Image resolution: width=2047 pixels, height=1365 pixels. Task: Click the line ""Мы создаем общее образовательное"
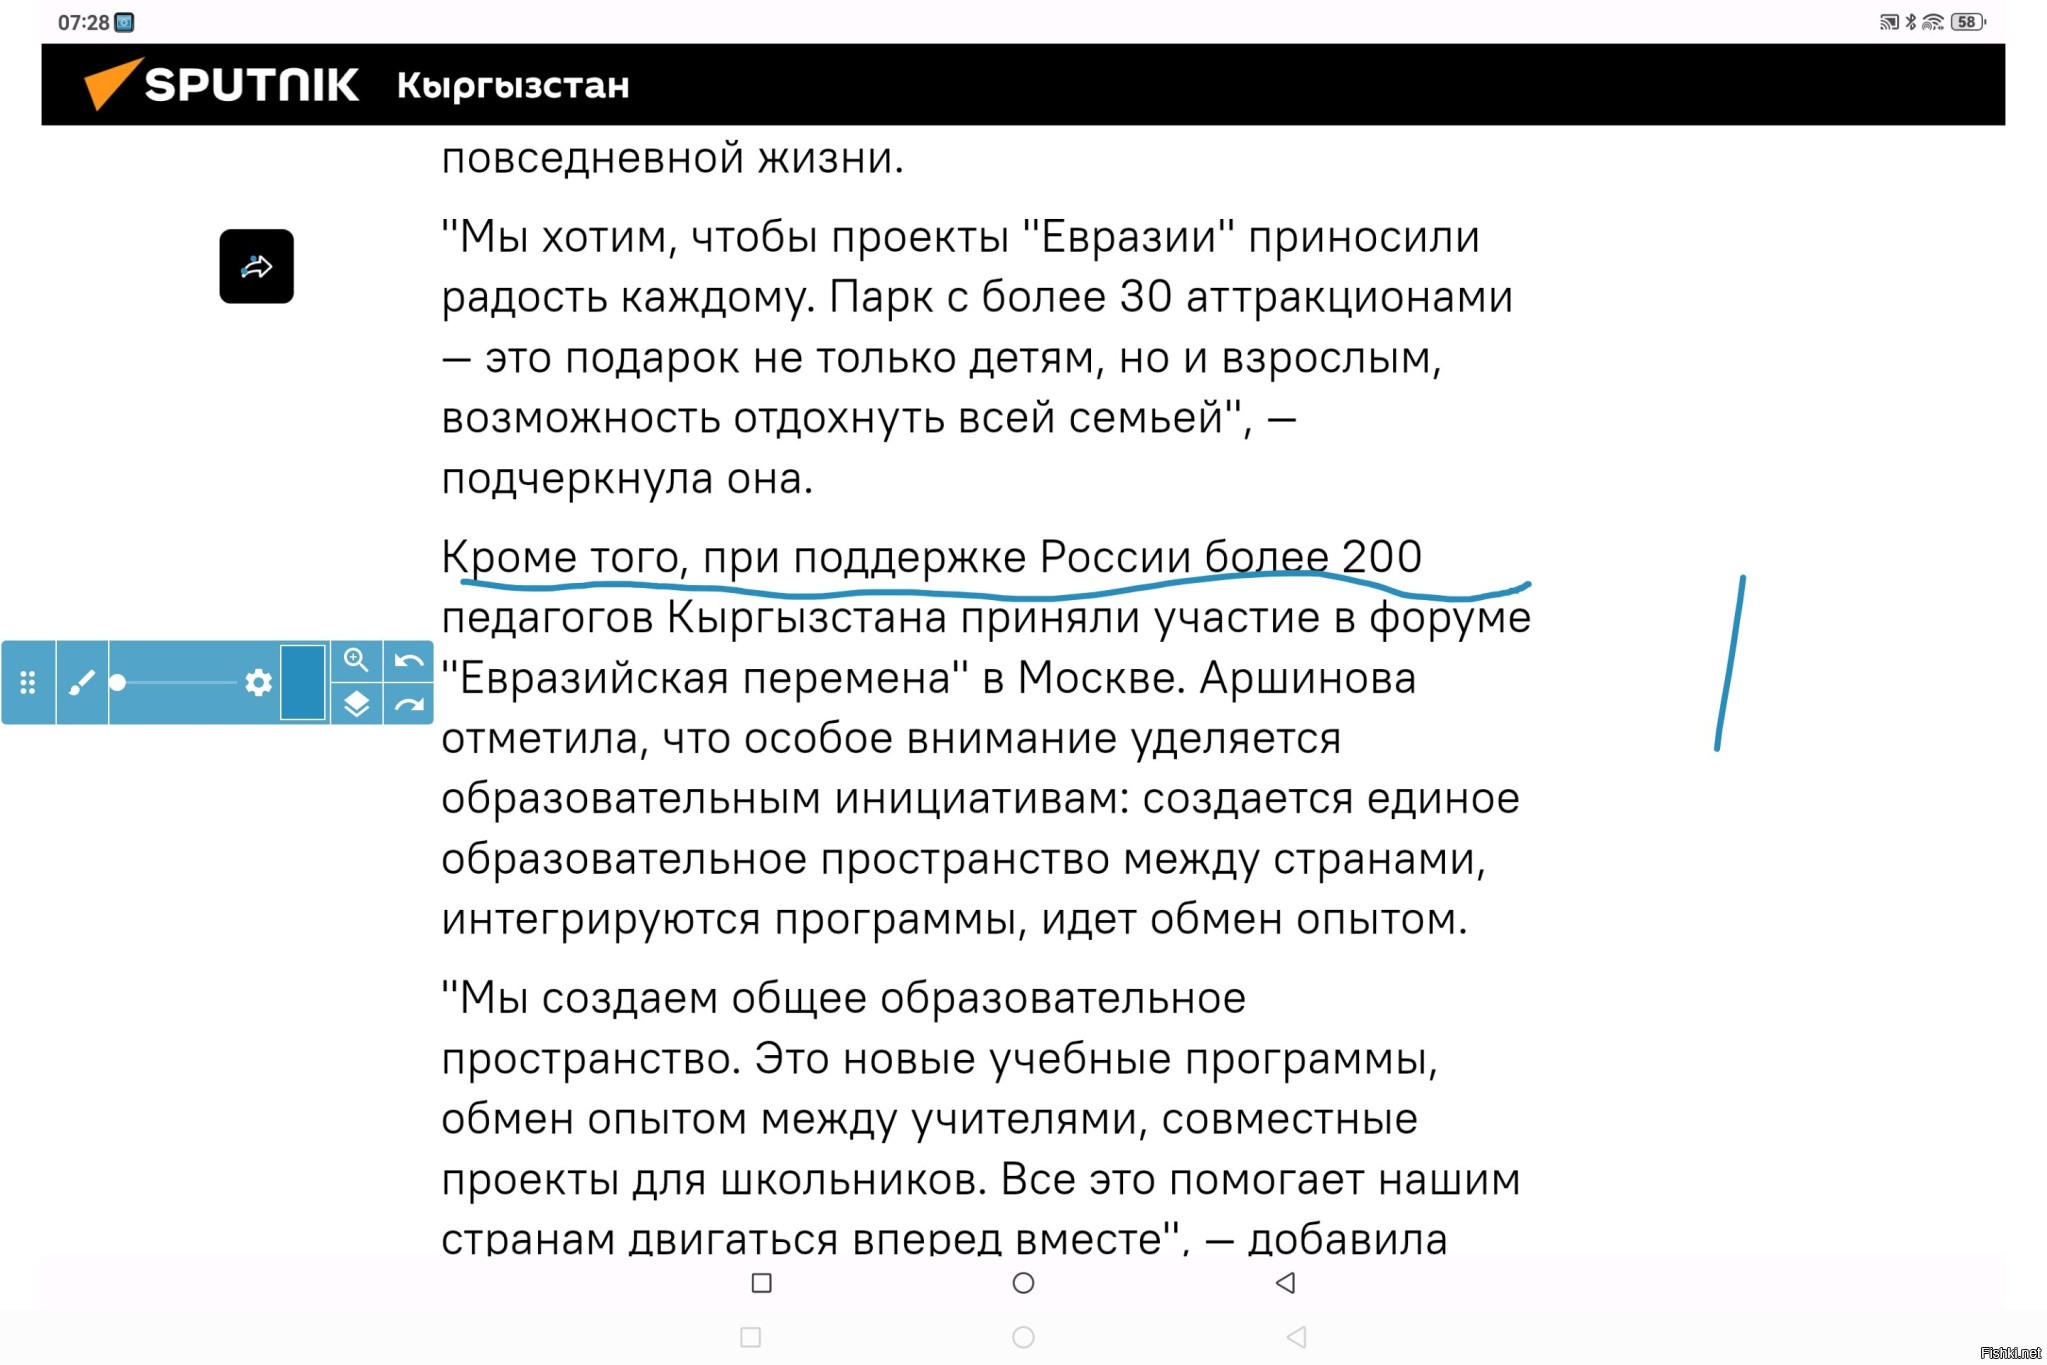coord(843,998)
